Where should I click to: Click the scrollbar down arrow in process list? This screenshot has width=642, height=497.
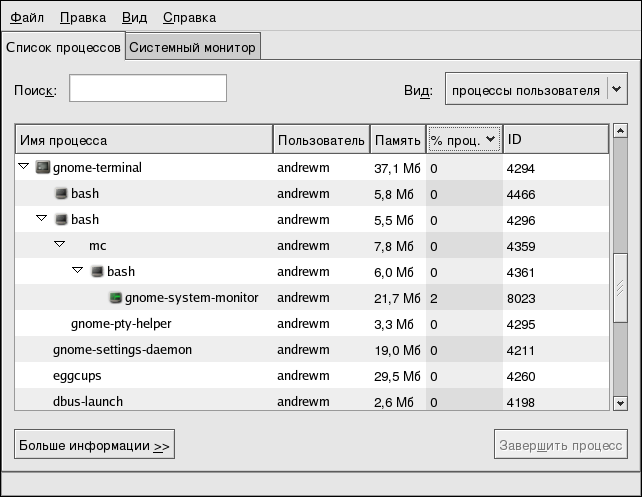pyautogui.click(x=619, y=402)
